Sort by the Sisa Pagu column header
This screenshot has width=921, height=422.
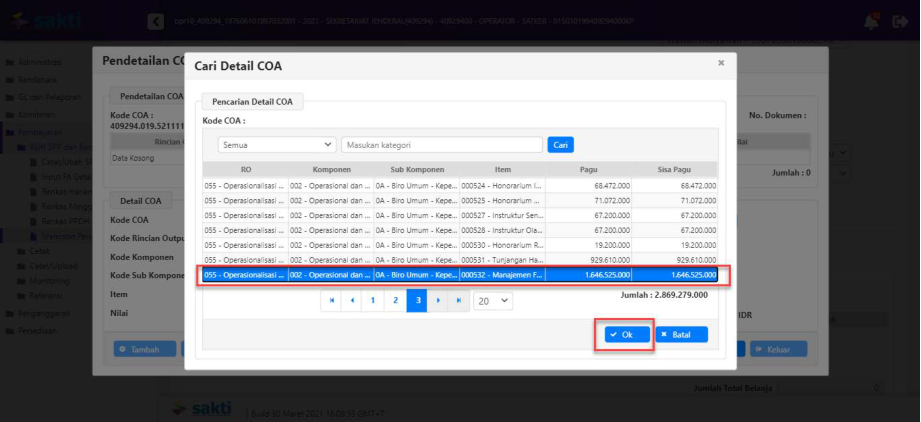click(x=676, y=170)
